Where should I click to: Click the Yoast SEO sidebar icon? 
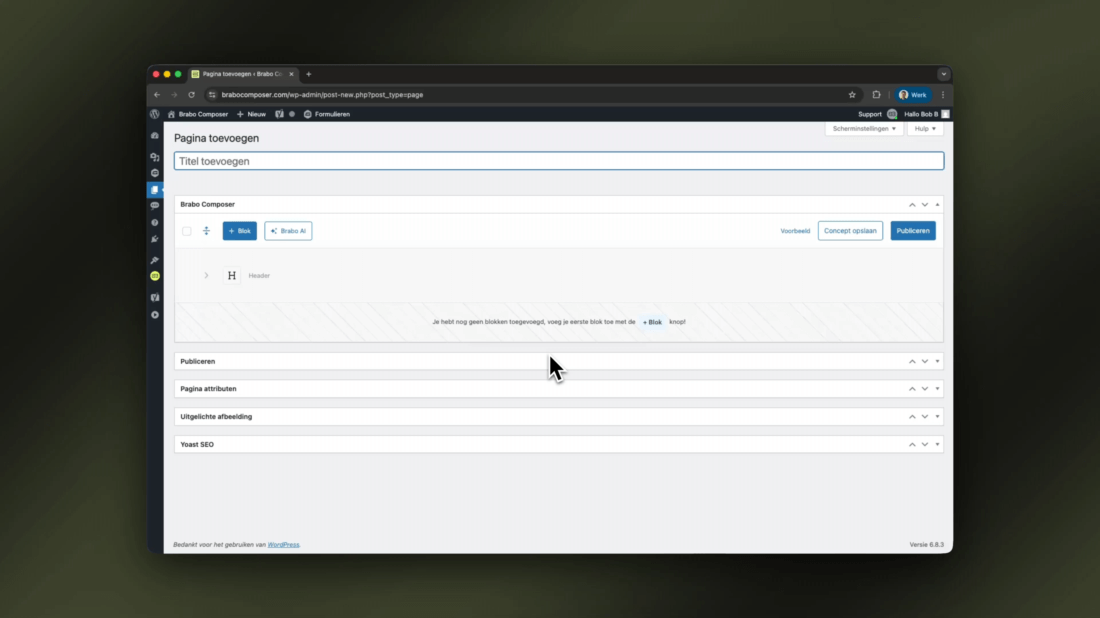coord(155,297)
